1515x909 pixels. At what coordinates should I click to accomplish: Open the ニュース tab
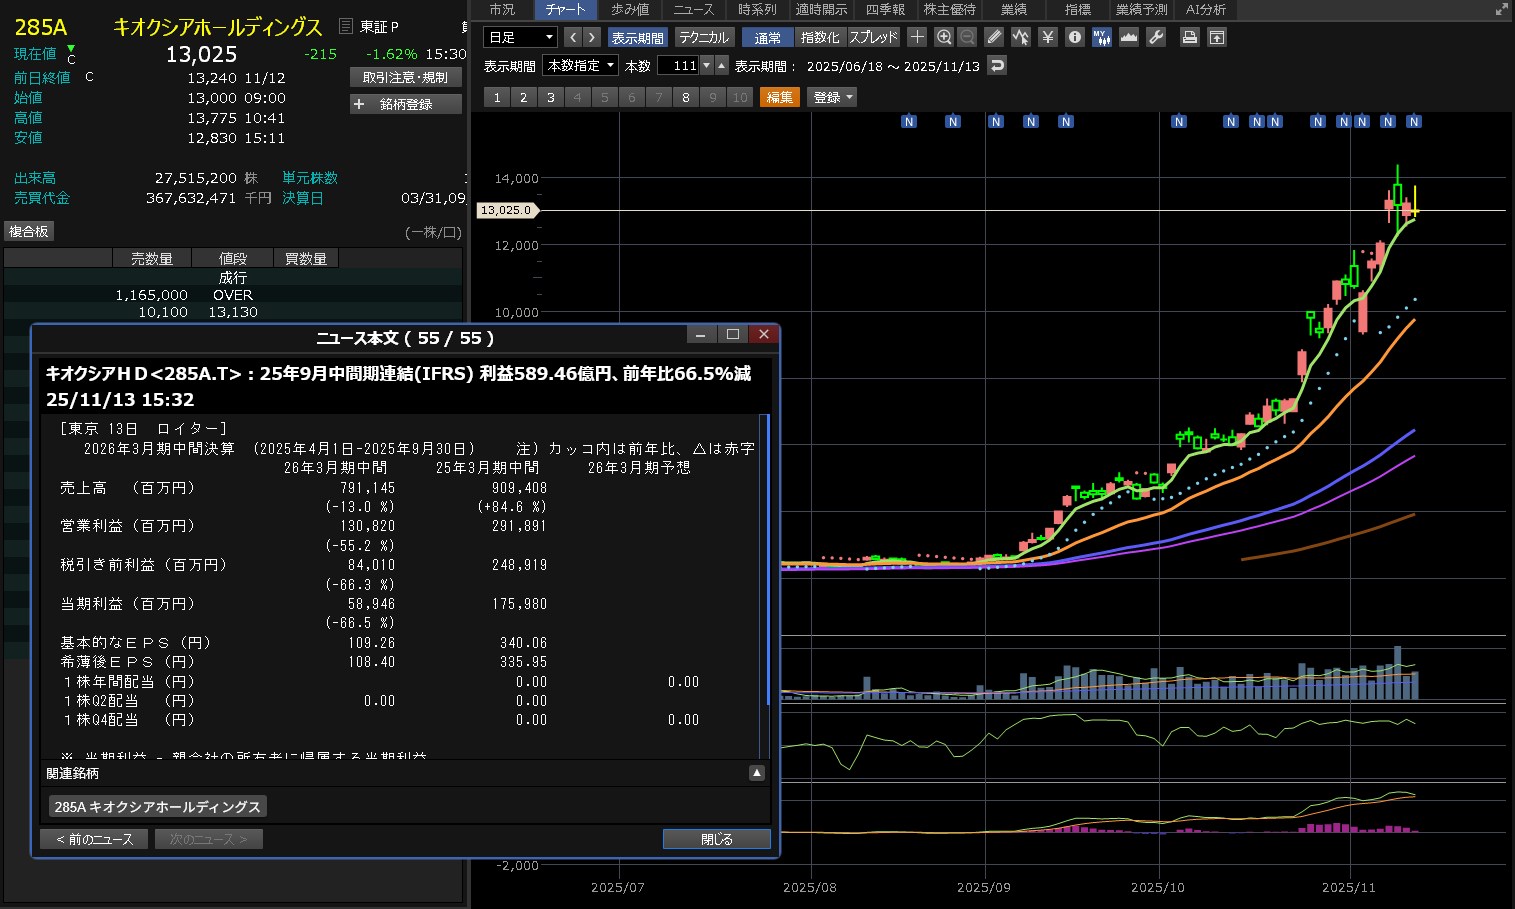693,9
